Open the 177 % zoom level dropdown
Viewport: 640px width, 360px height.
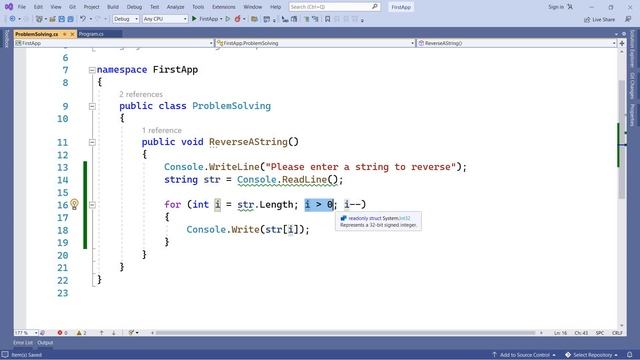pos(26,333)
